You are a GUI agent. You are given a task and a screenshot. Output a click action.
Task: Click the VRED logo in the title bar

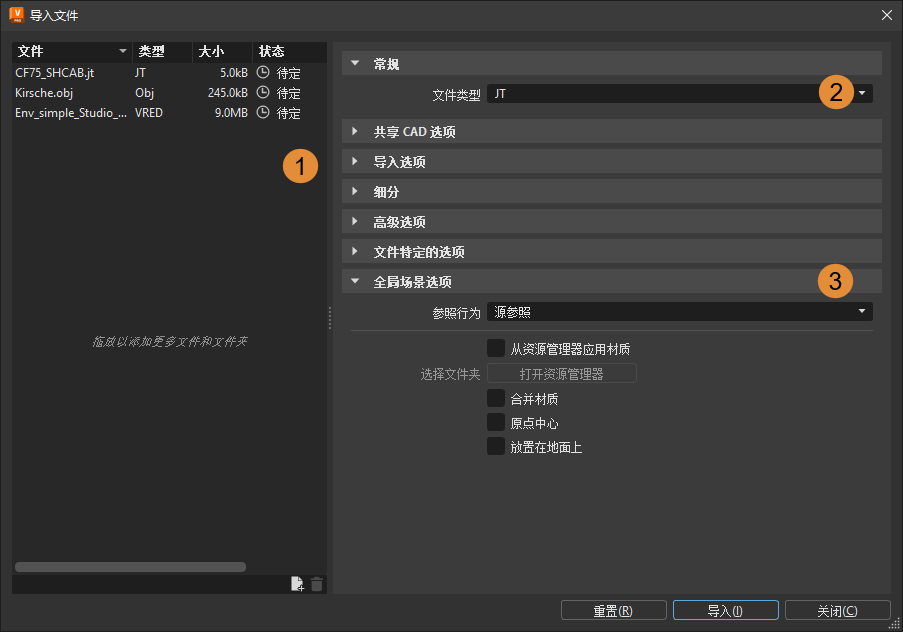pos(17,14)
